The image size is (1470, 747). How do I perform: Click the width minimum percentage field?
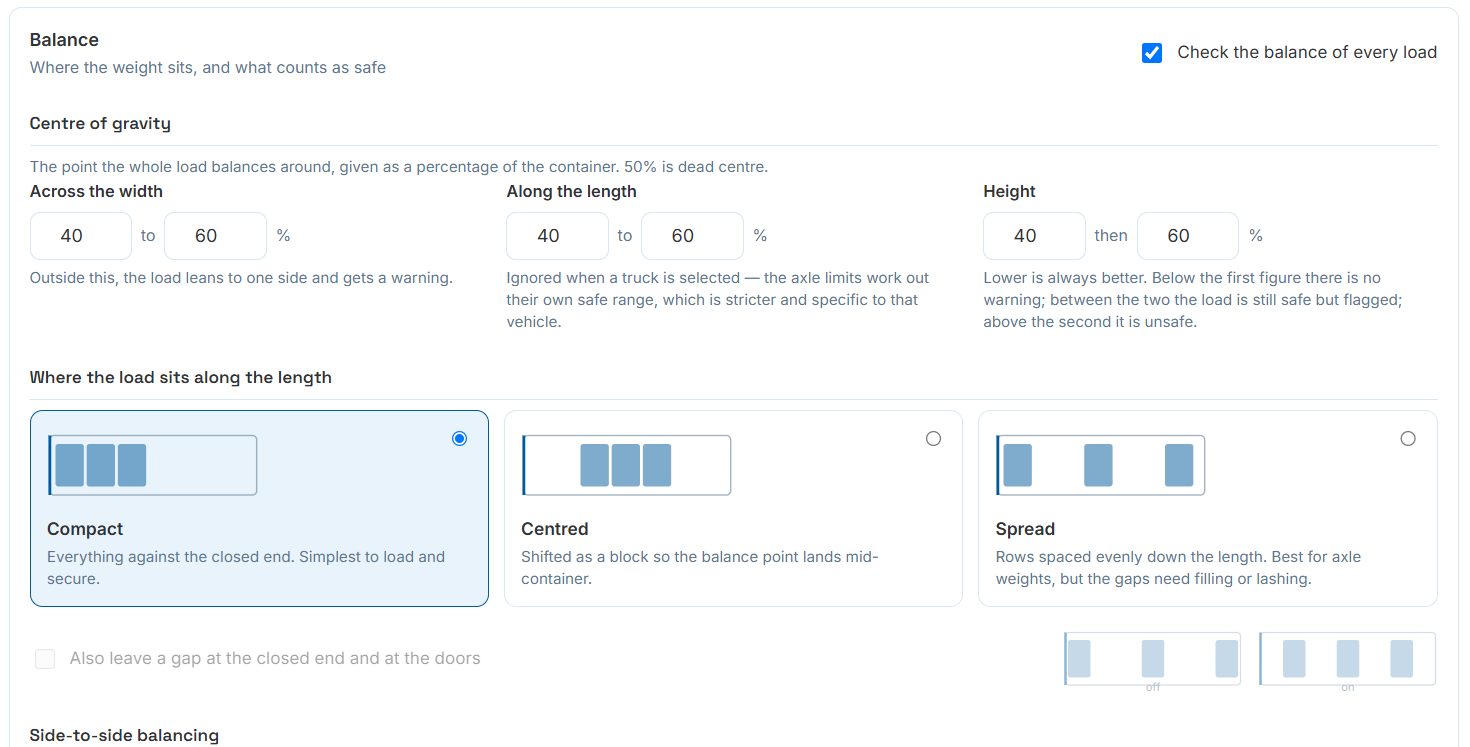(81, 236)
